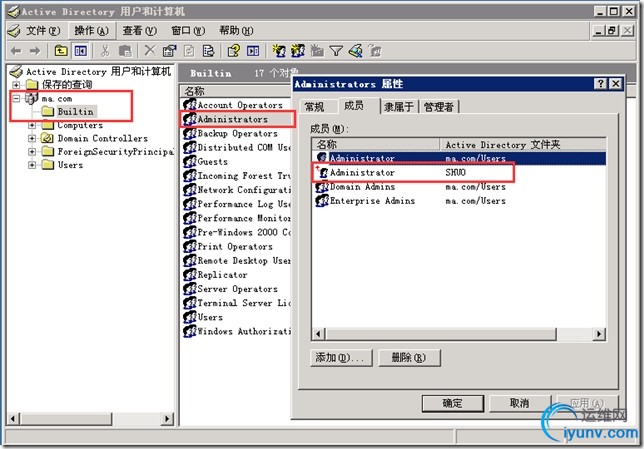Click the ma.com domain icon in the tree

(31, 99)
